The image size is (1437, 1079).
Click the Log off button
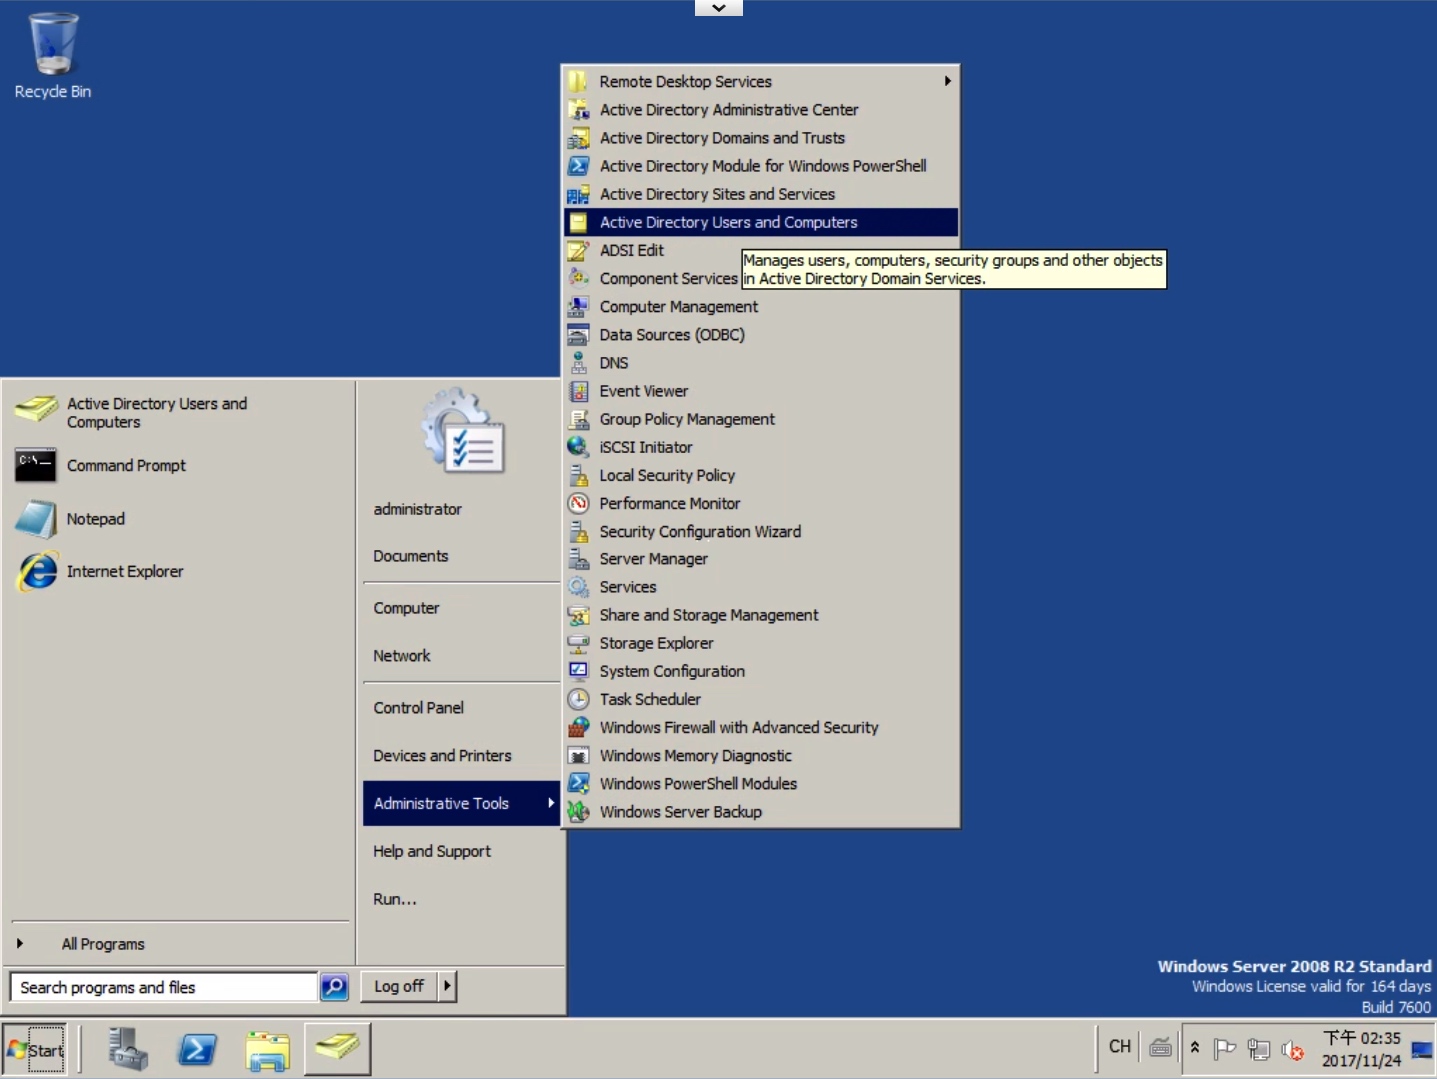coord(399,986)
